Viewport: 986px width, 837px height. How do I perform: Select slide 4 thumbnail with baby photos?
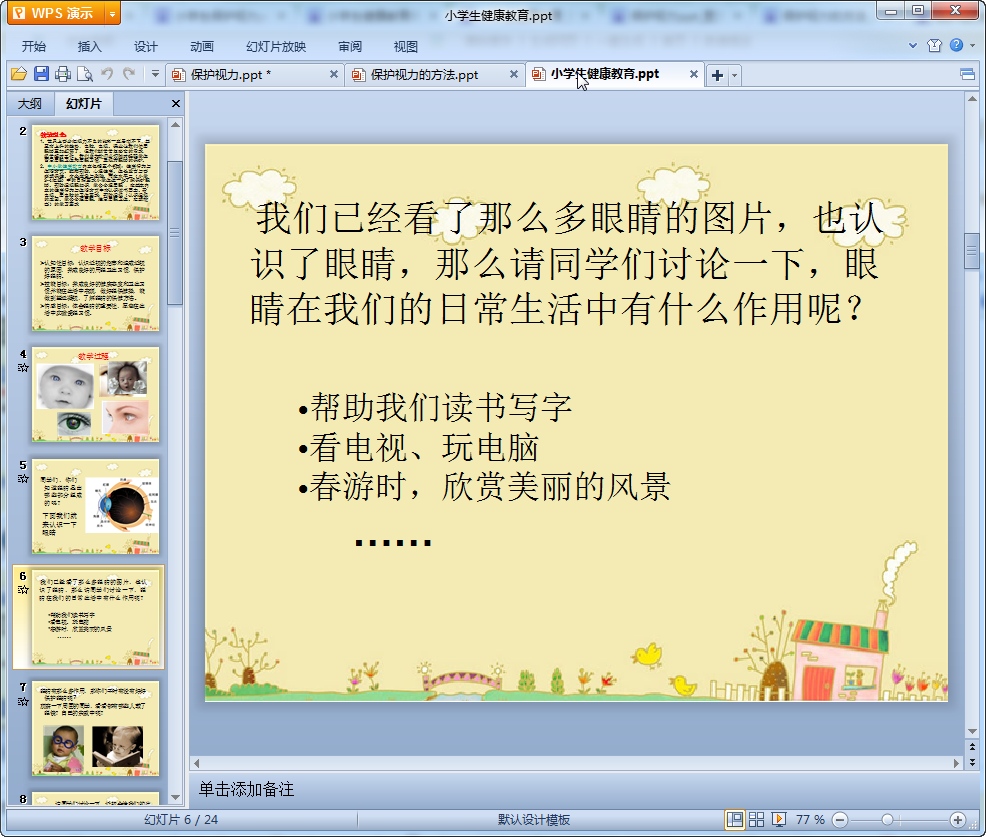pyautogui.click(x=96, y=394)
